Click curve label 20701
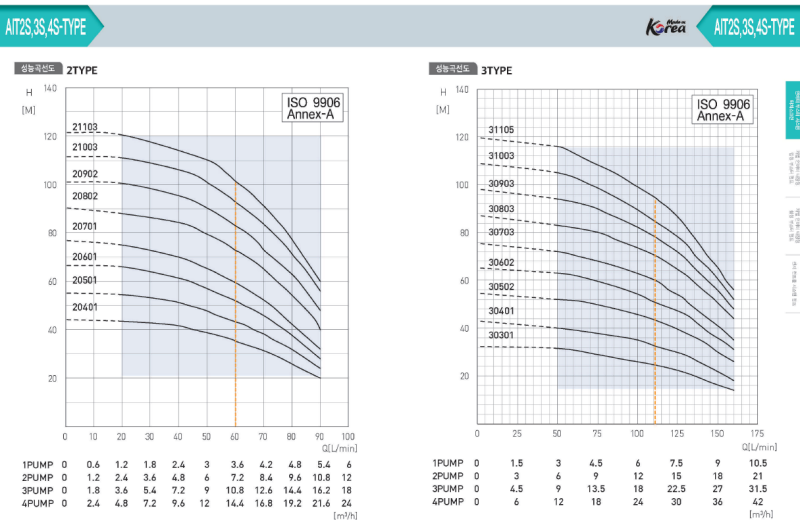Viewport: 800px width, 525px height. point(85,227)
